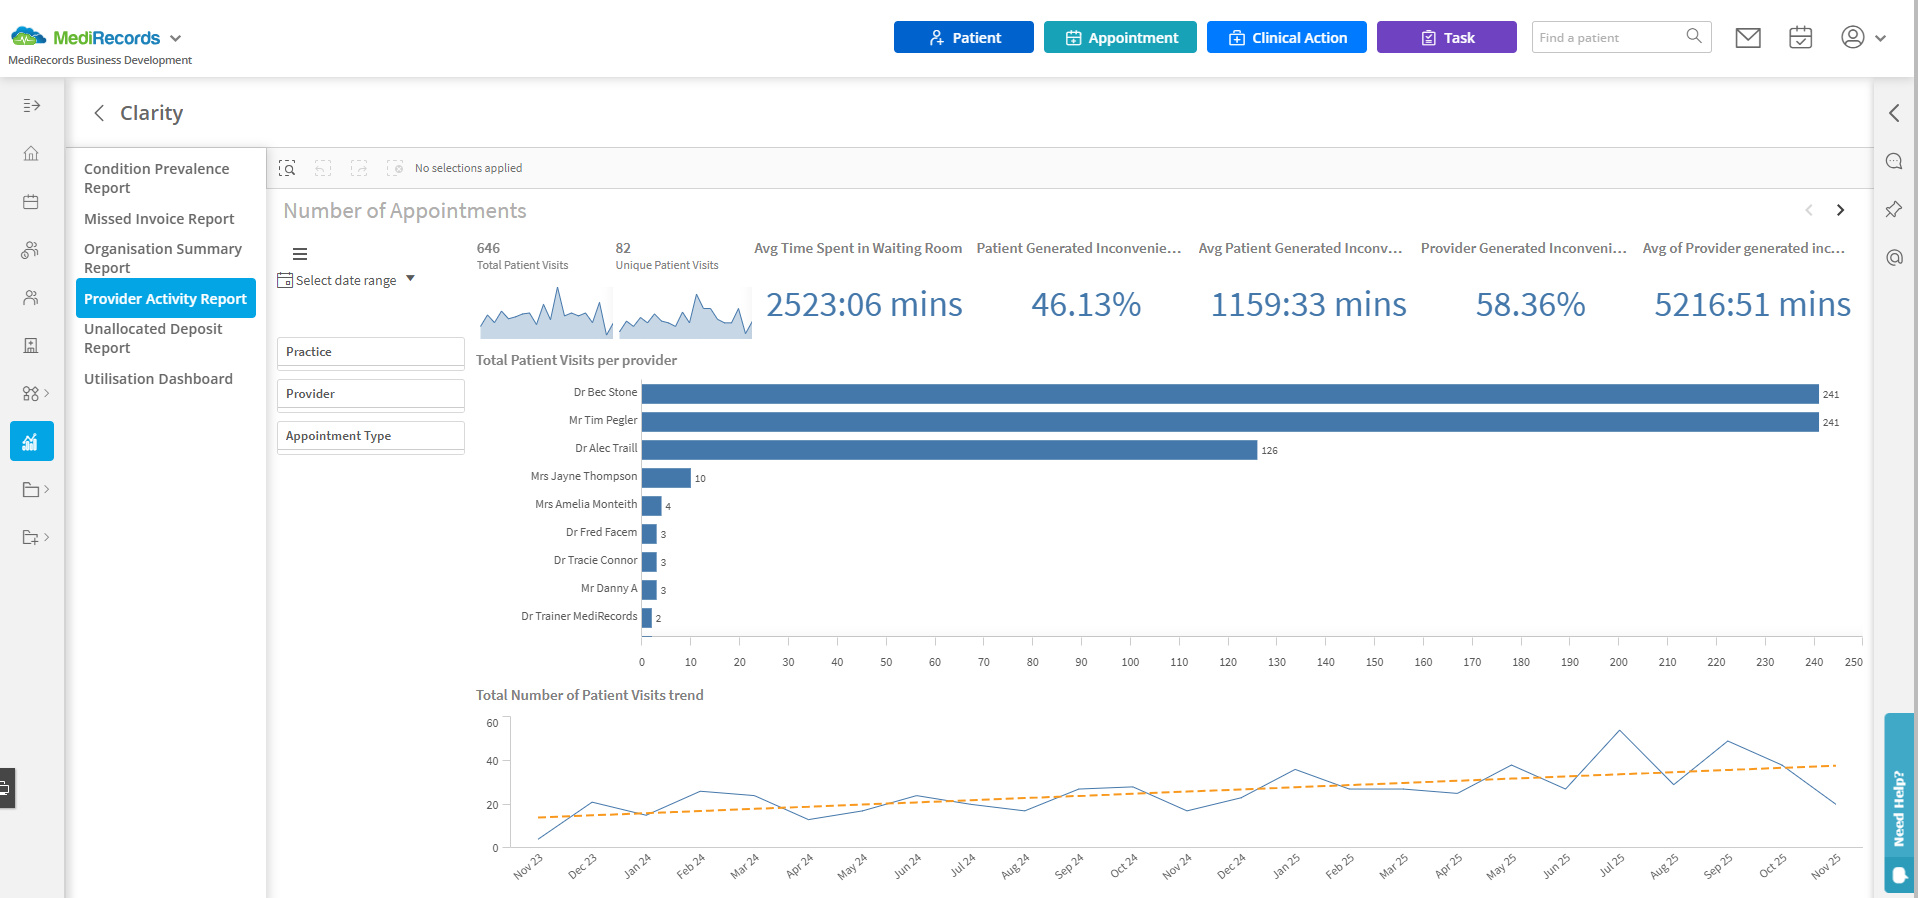Image resolution: width=1918 pixels, height=898 pixels.
Task: Open the MediRecords logo dropdown chevron
Action: click(x=176, y=38)
